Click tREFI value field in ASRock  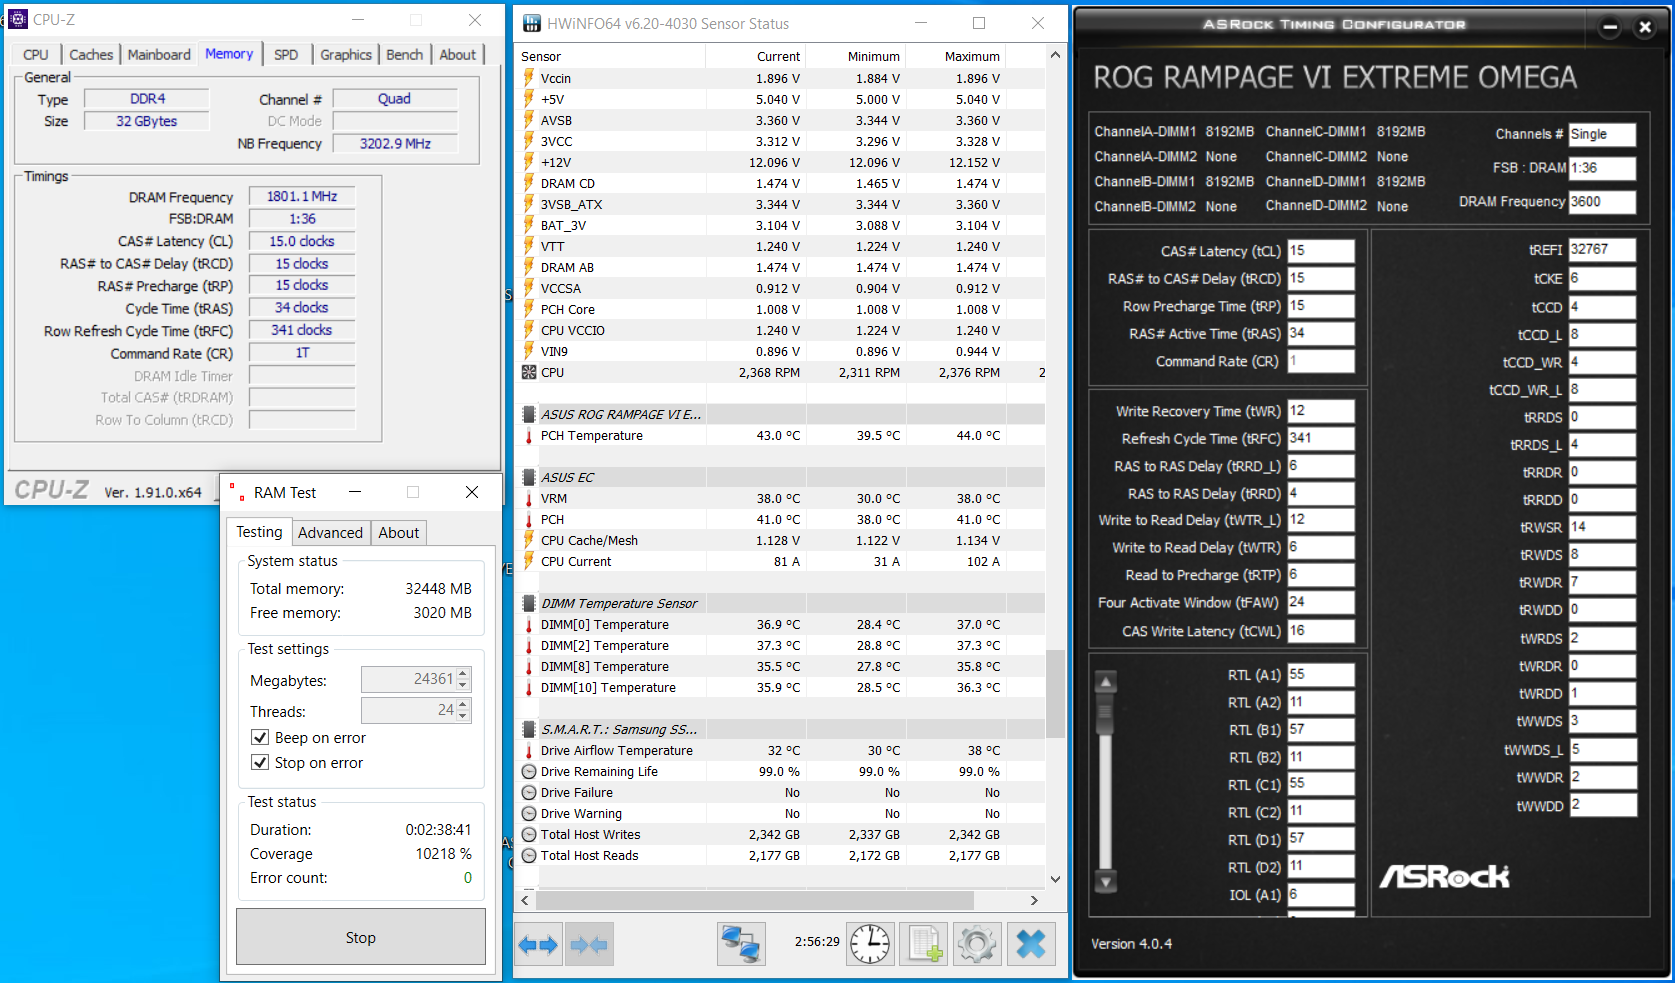1602,250
